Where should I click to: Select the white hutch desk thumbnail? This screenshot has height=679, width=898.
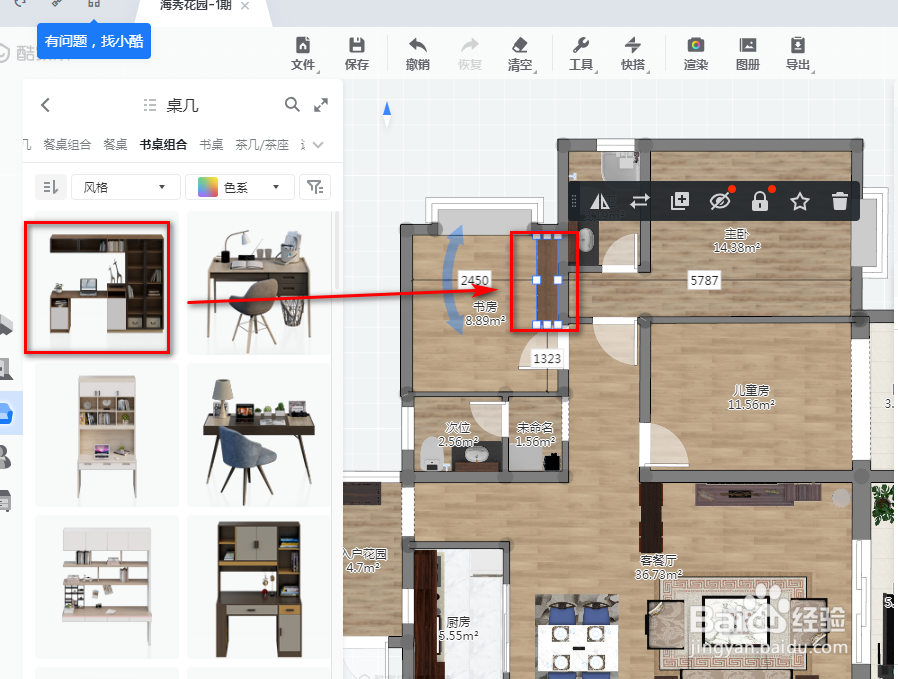pyautogui.click(x=107, y=435)
